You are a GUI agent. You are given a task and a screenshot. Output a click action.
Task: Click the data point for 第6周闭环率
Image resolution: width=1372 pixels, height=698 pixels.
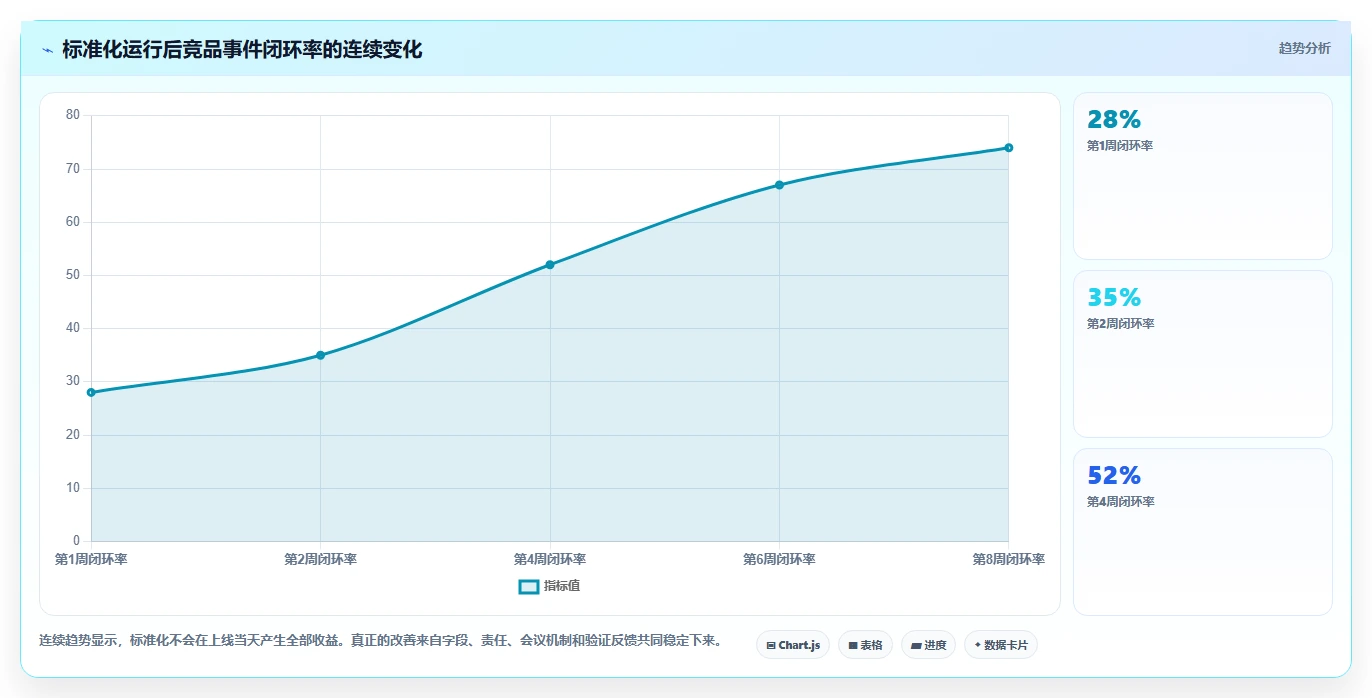coord(779,185)
